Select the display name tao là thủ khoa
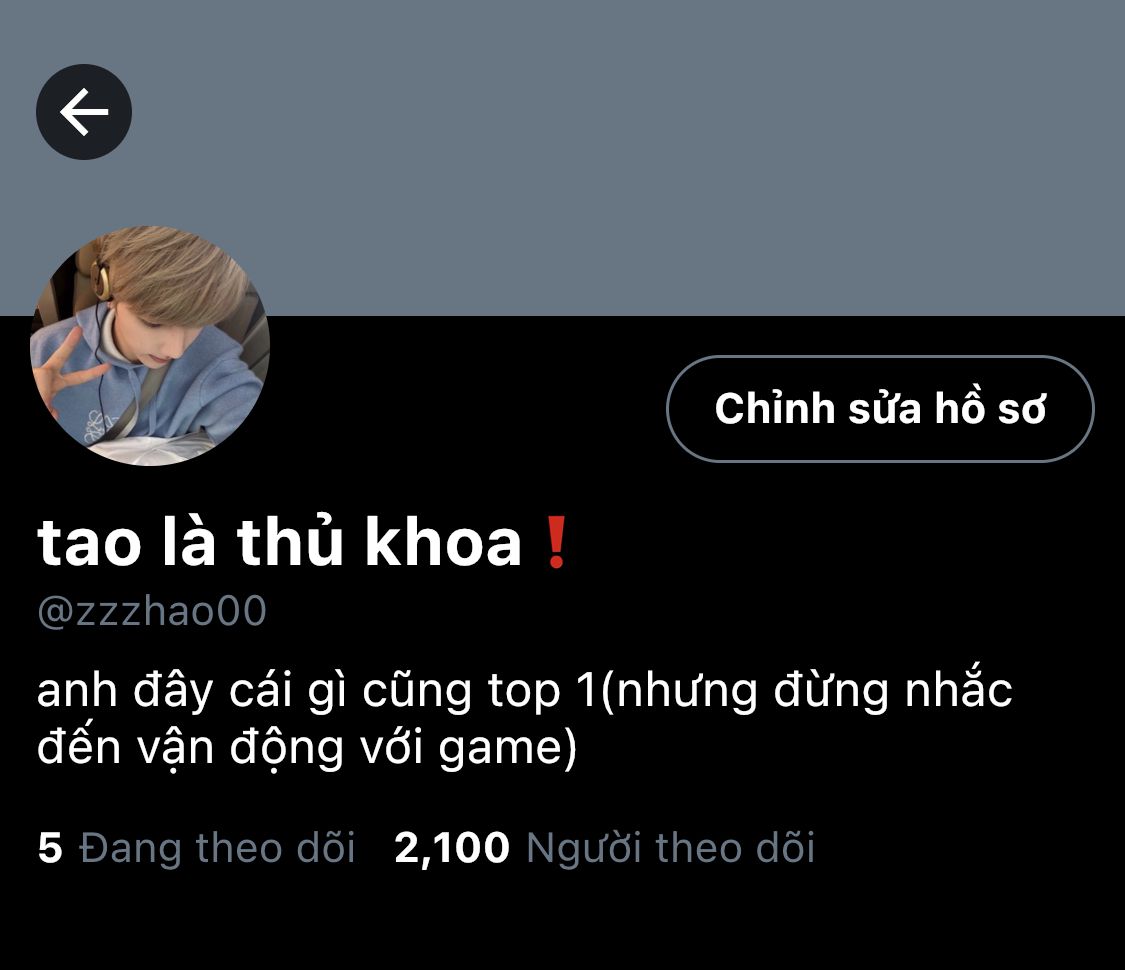The height and width of the screenshot is (970, 1125). click(279, 543)
